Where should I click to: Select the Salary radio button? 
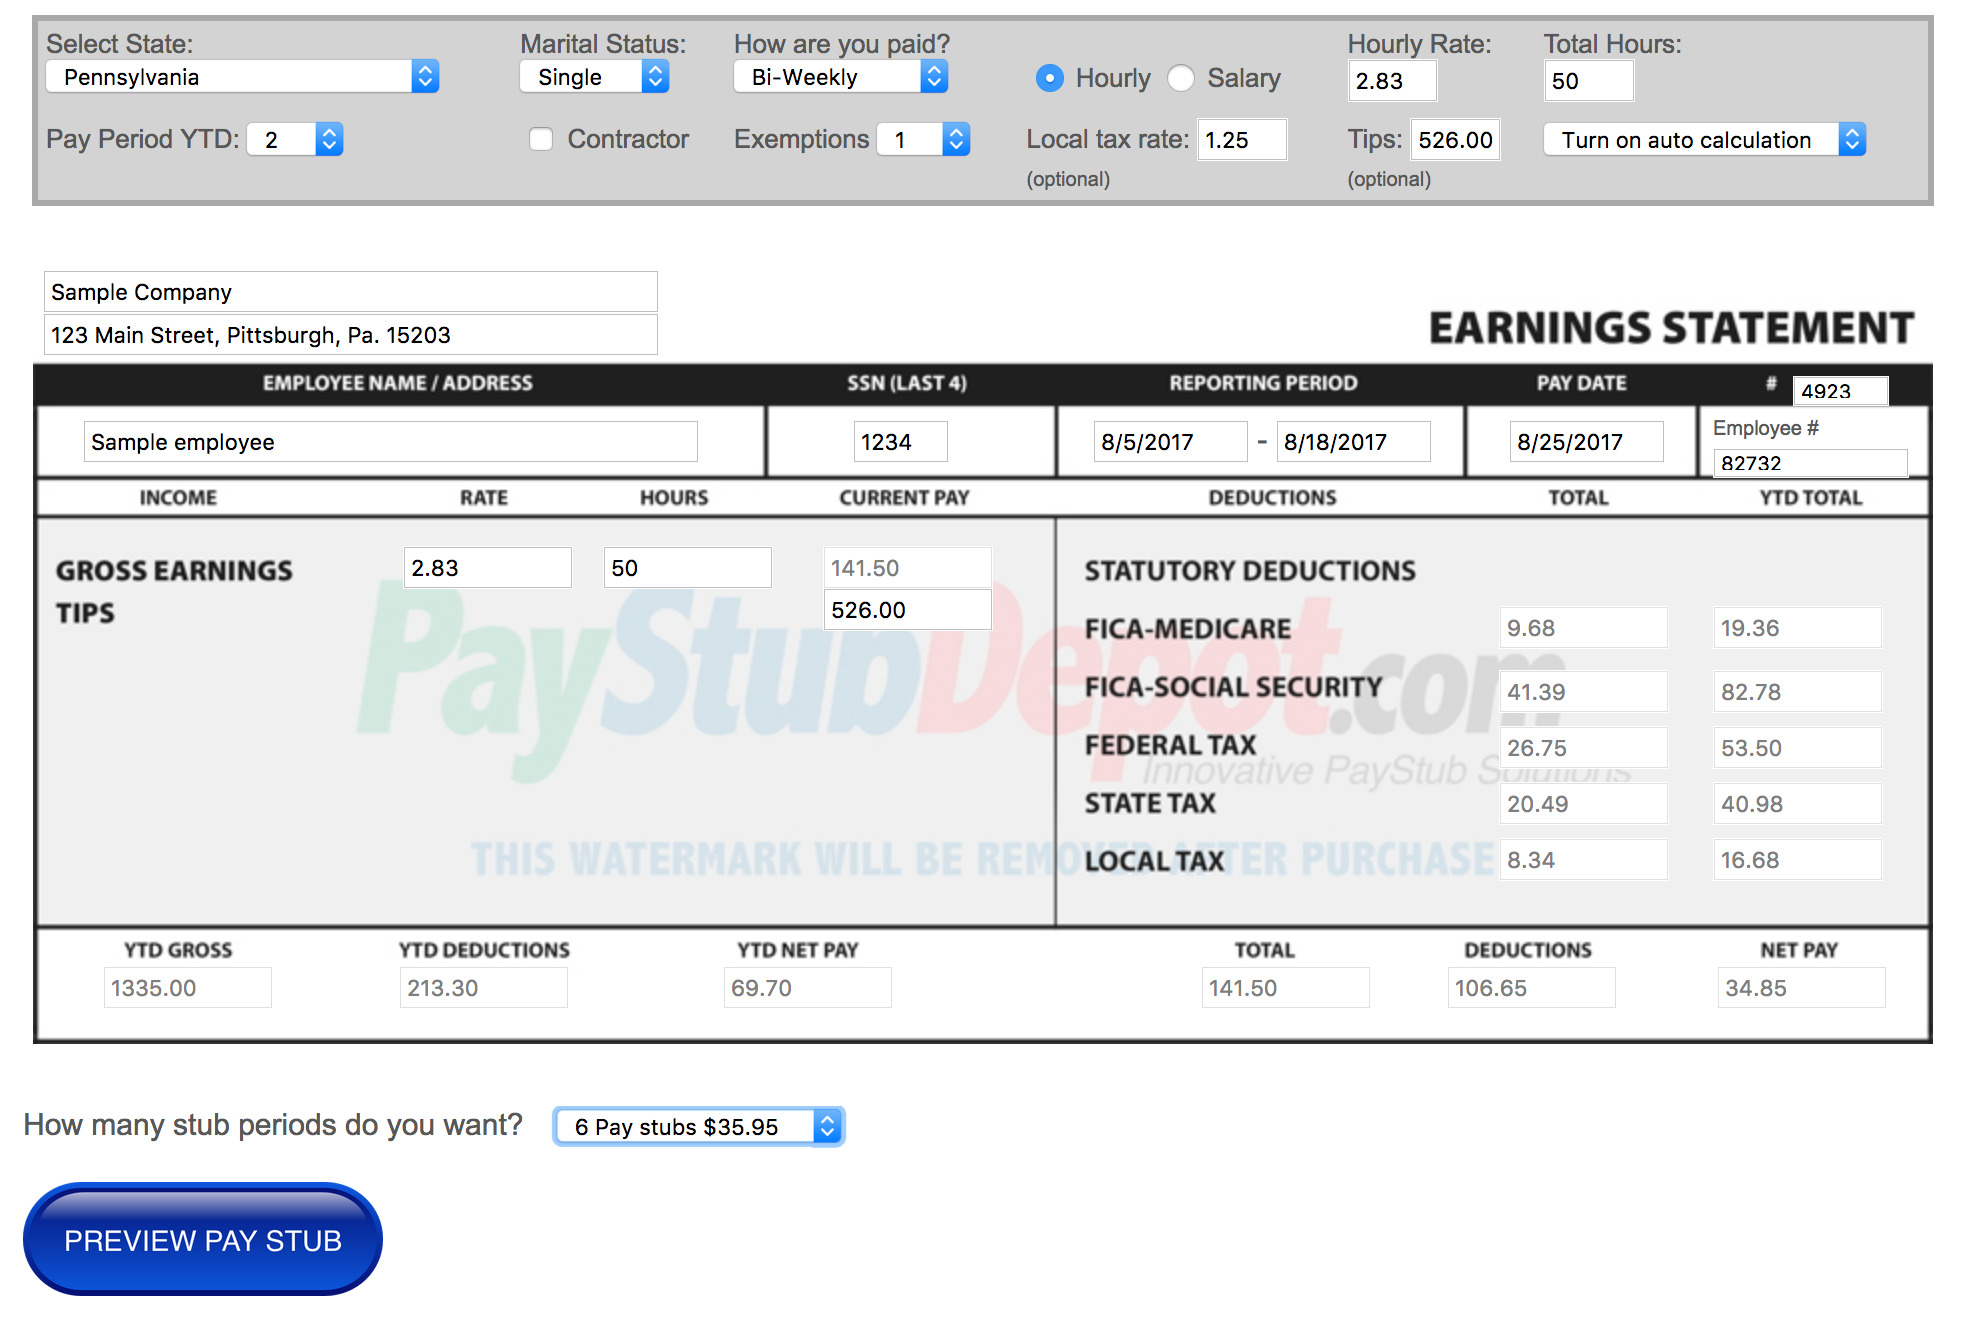click(1181, 78)
